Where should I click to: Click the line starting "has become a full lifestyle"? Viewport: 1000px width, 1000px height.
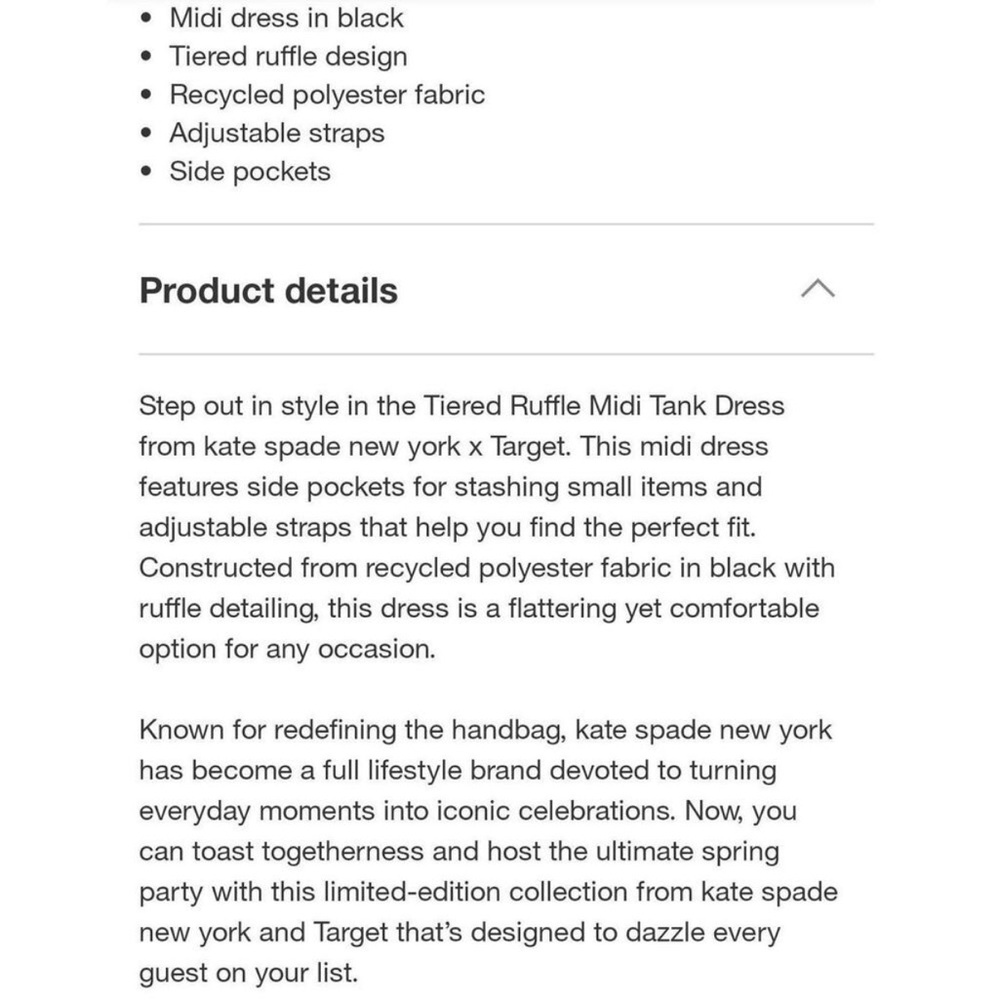(x=457, y=770)
